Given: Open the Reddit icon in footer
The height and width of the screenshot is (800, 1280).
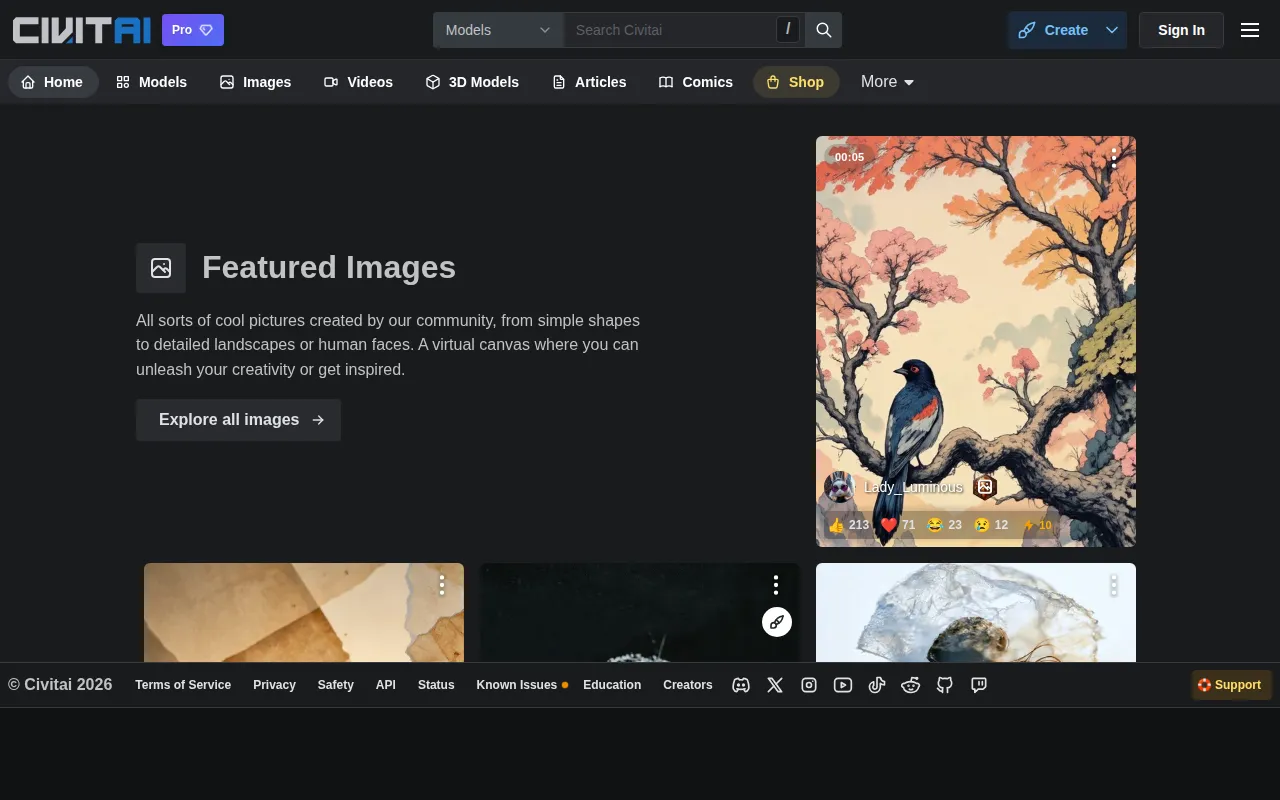Looking at the screenshot, I should [911, 685].
